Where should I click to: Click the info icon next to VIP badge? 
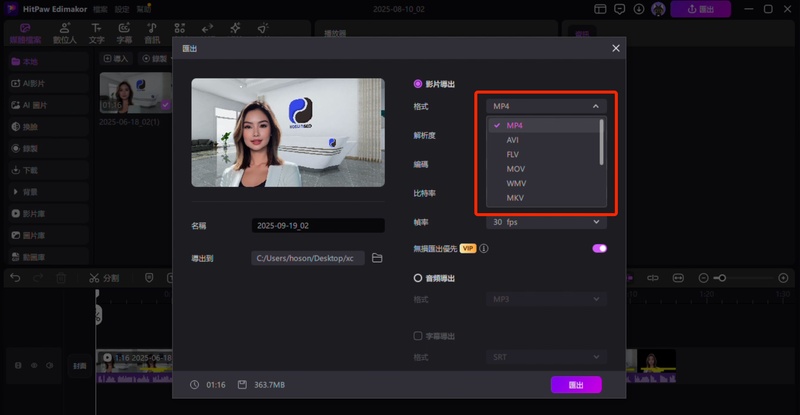click(x=484, y=248)
